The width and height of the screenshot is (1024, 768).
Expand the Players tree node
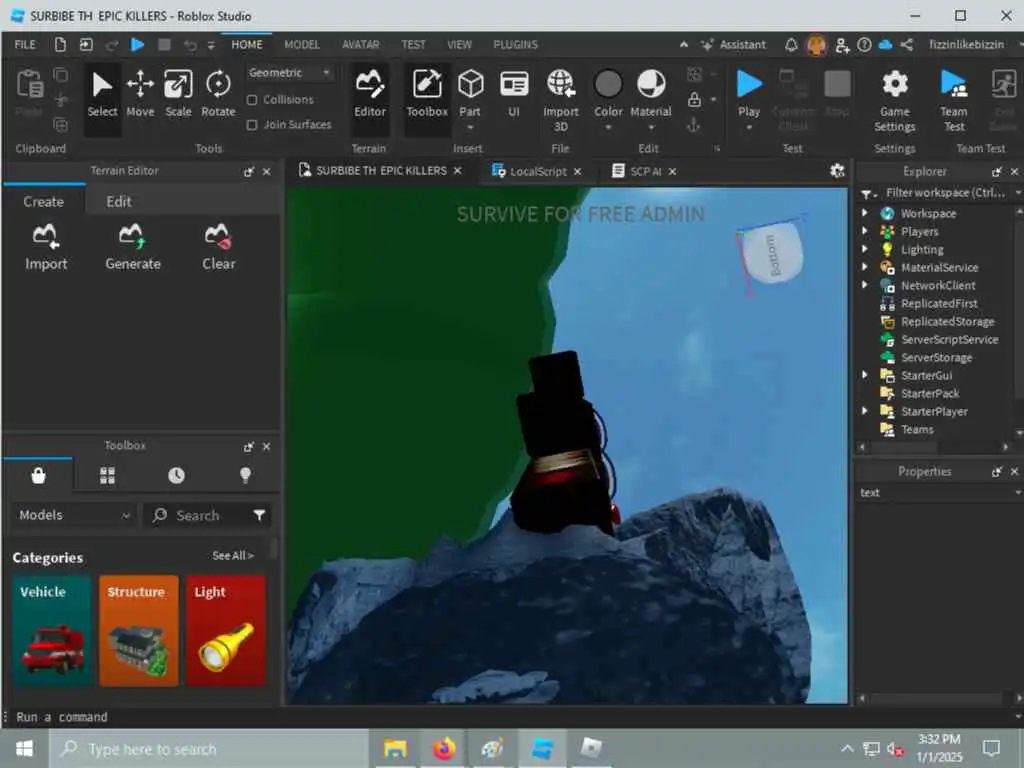click(865, 231)
